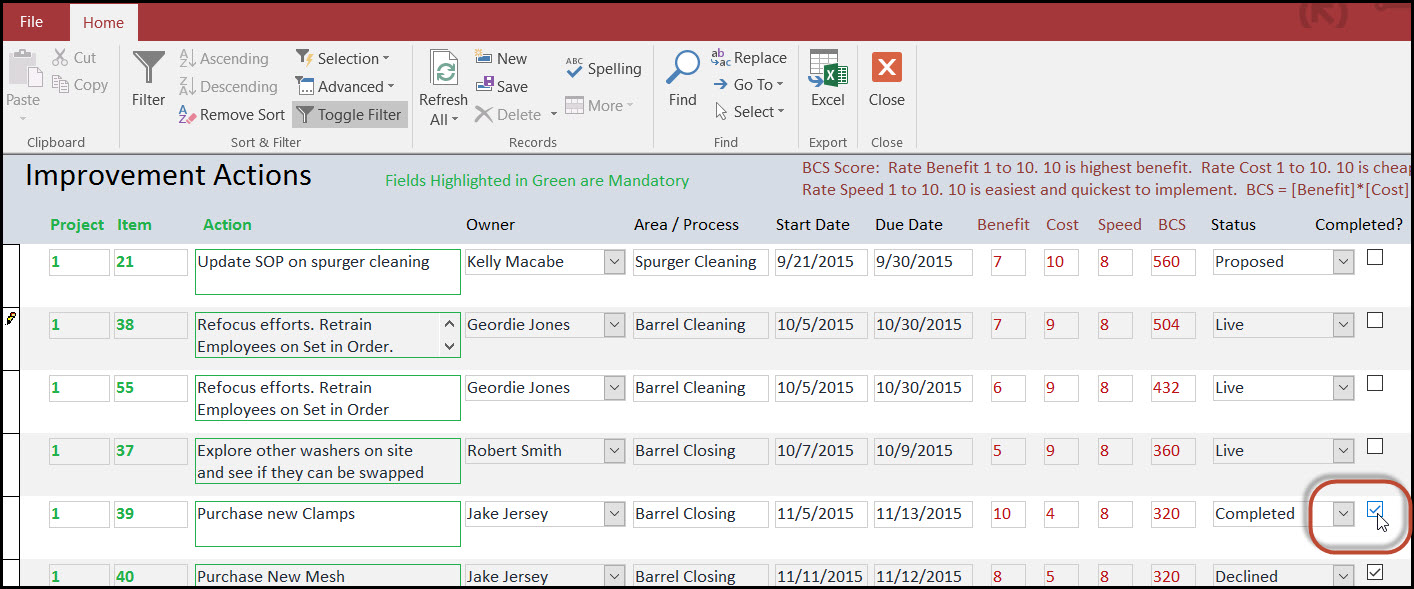Open Owner dropdown for Kelly Macabe
This screenshot has width=1414, height=589.
click(x=614, y=262)
